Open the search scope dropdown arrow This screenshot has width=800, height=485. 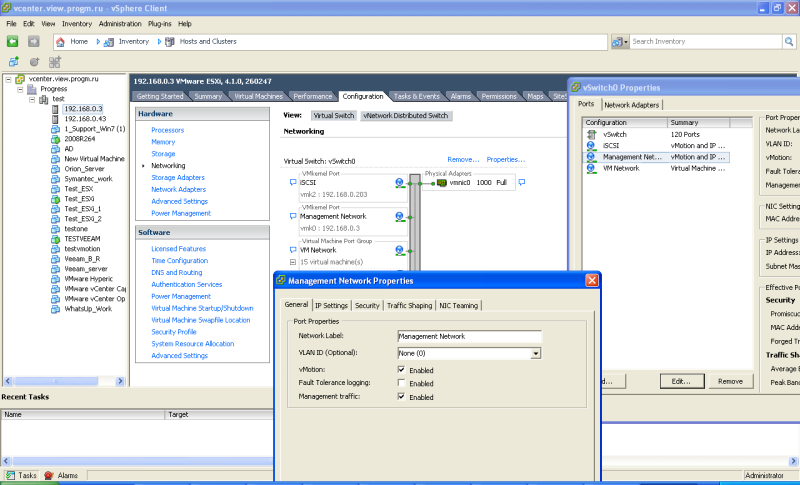coord(627,42)
